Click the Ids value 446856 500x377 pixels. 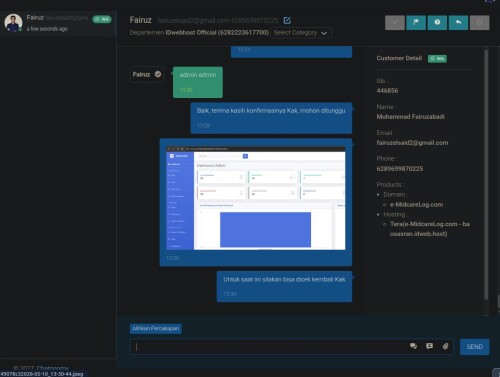pyautogui.click(x=387, y=91)
